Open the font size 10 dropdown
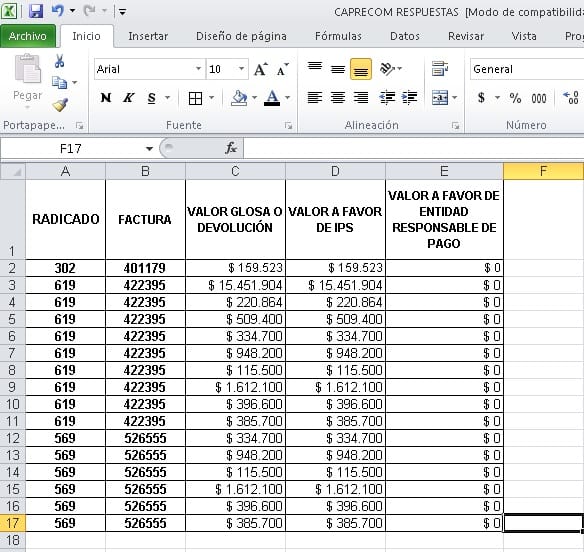584x552 pixels. pos(241,69)
